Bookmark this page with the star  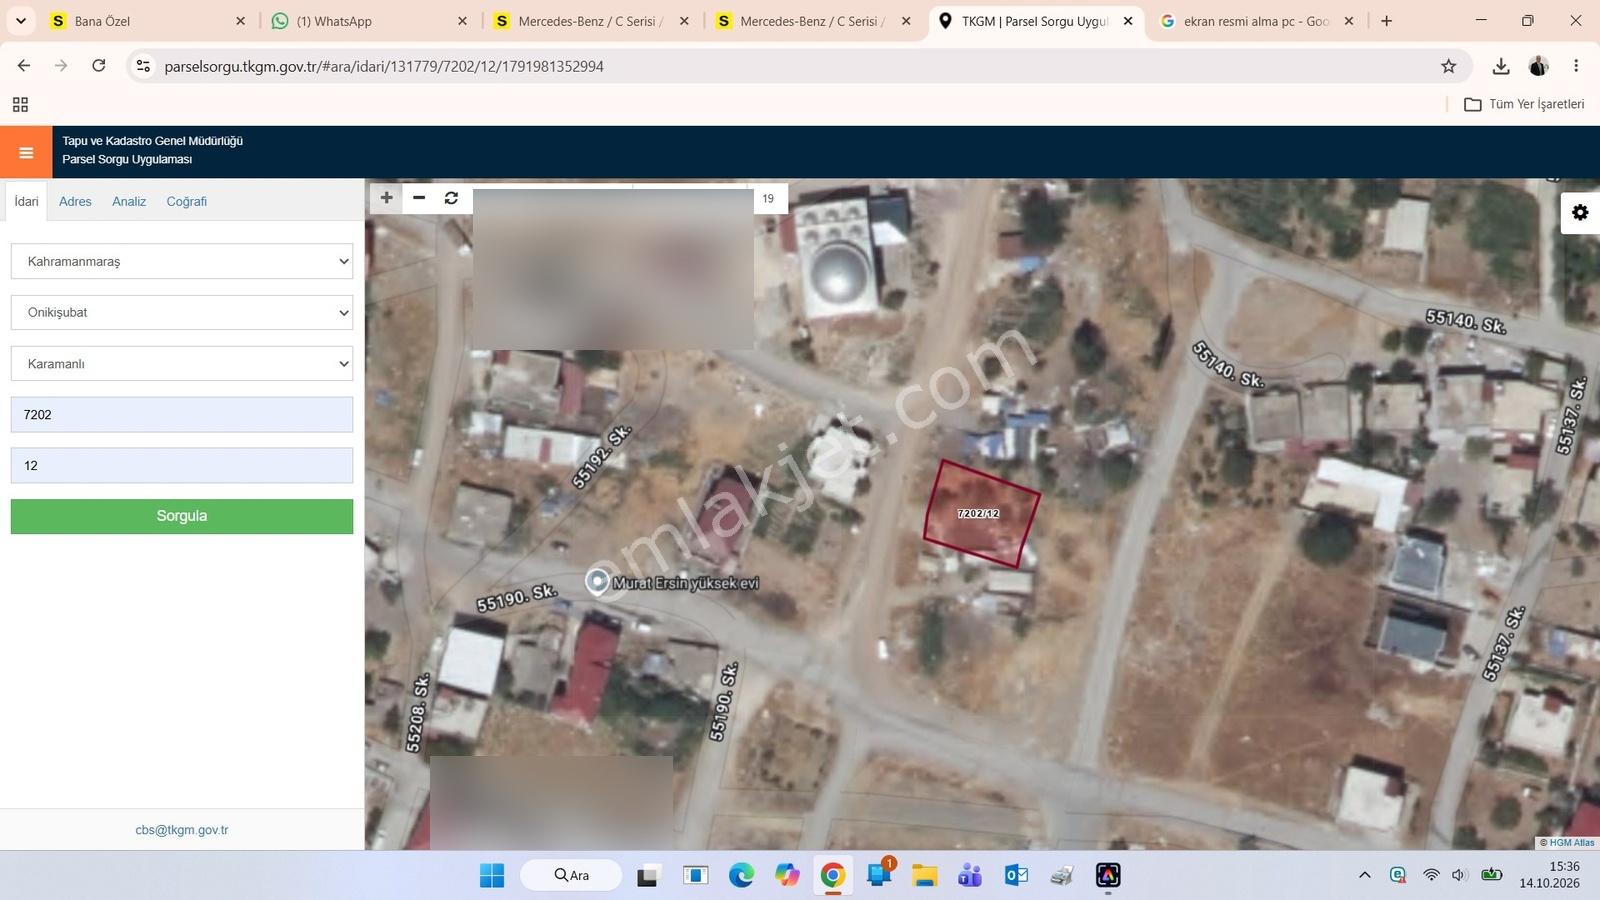pyautogui.click(x=1448, y=66)
